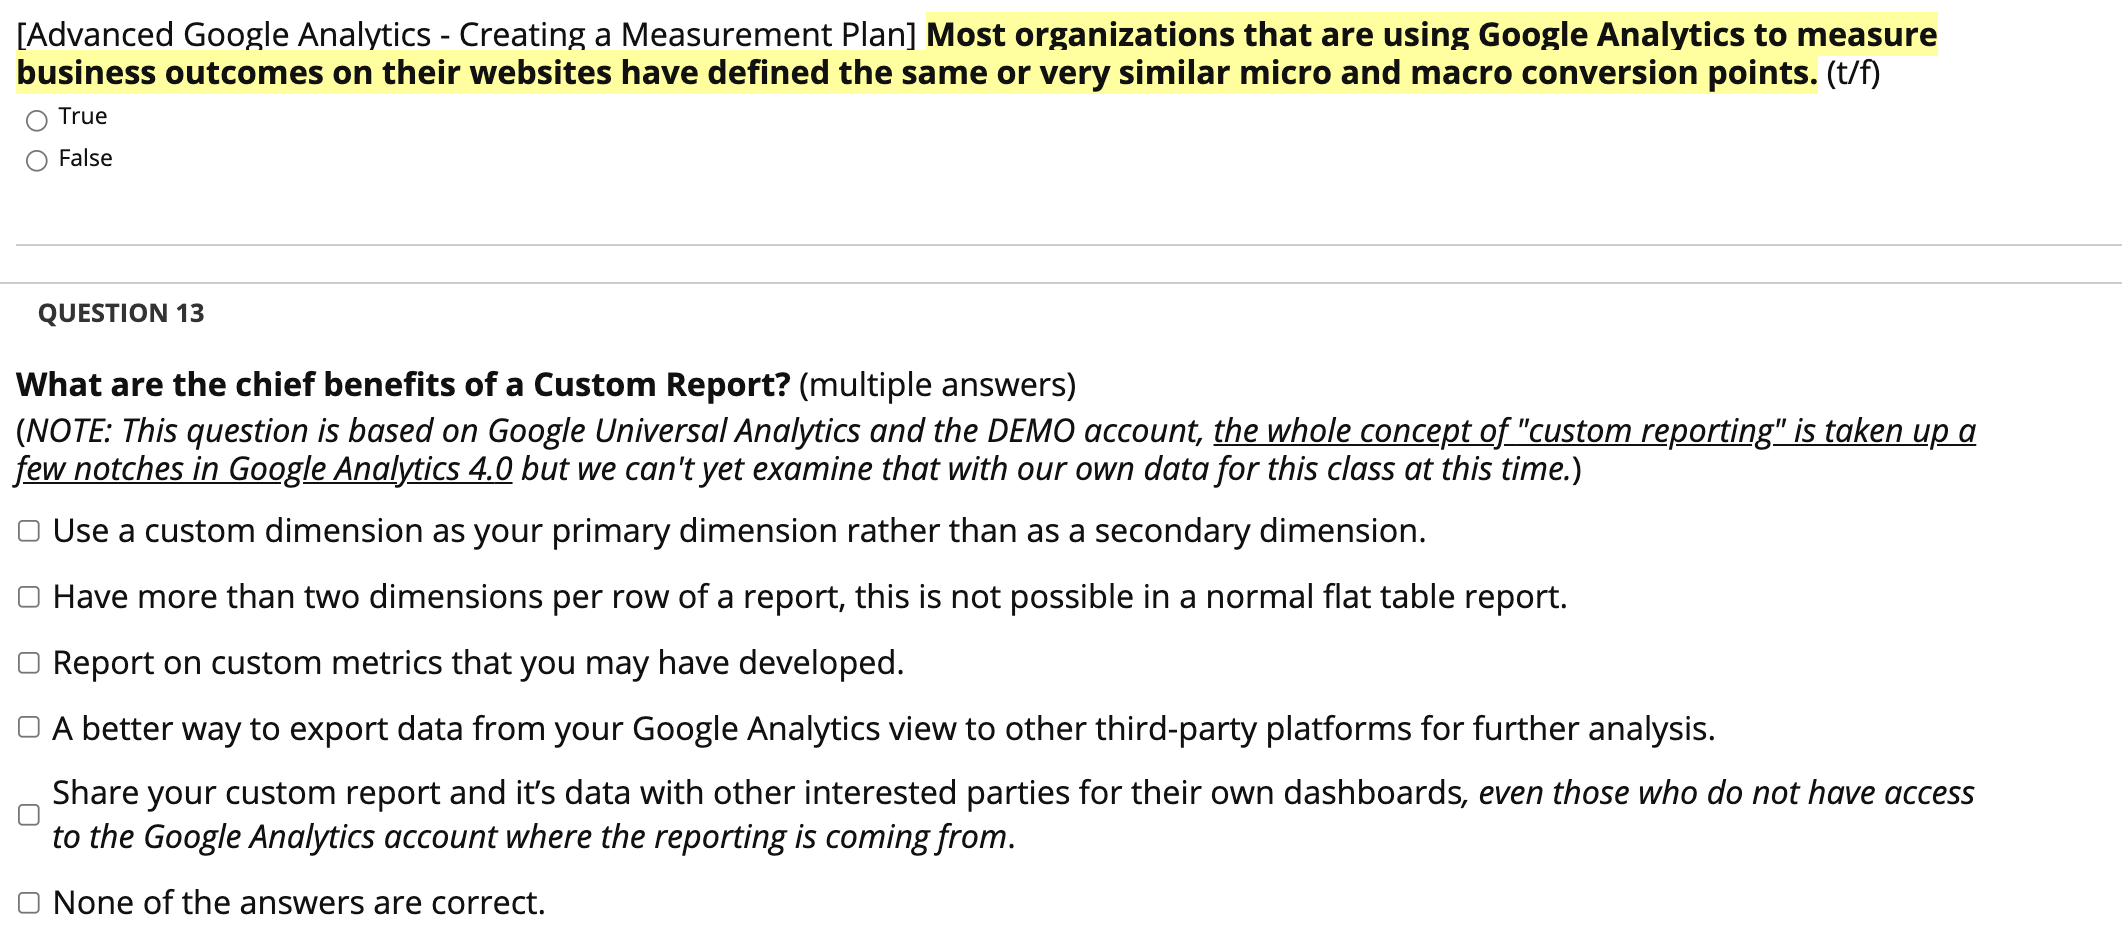Check 'None of the answers are correct'

pyautogui.click(x=28, y=901)
